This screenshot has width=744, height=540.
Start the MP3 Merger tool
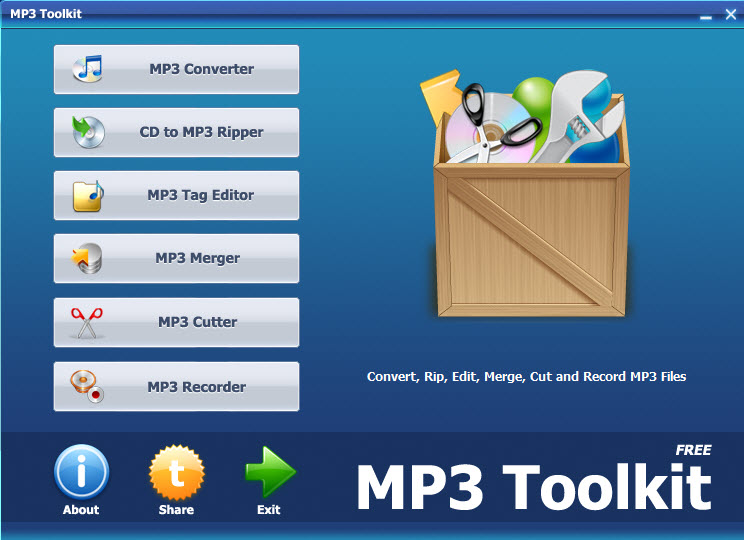[177, 259]
